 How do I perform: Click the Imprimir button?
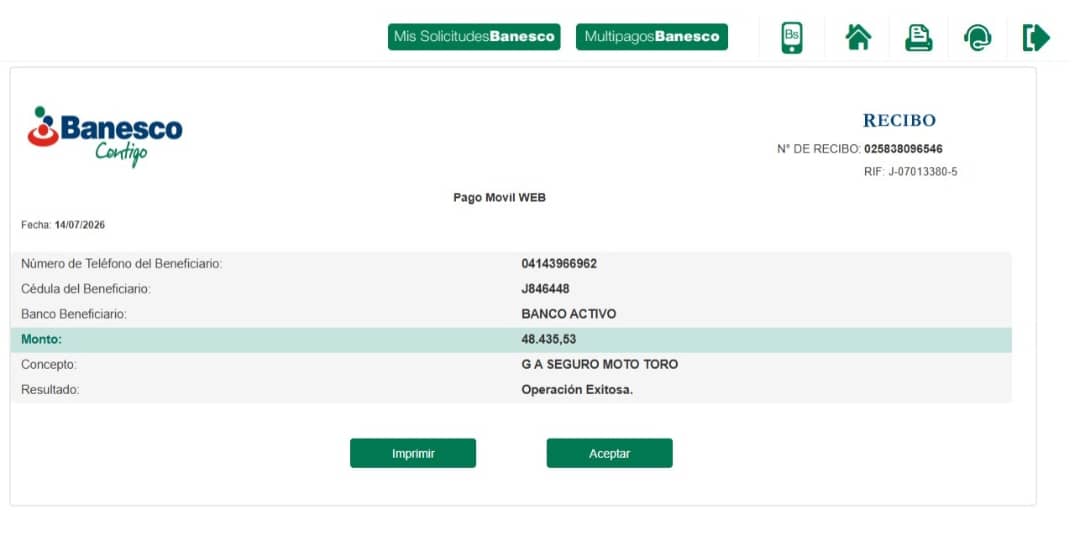coord(413,453)
